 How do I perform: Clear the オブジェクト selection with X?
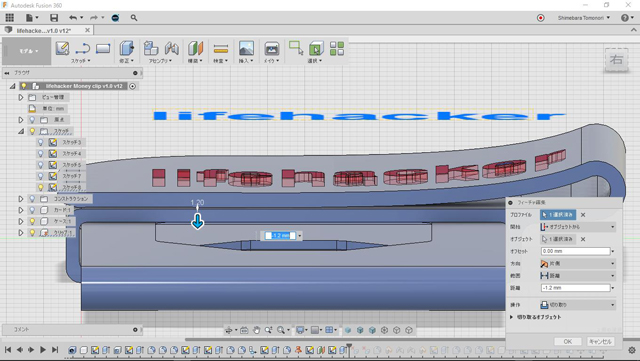[x=583, y=239]
